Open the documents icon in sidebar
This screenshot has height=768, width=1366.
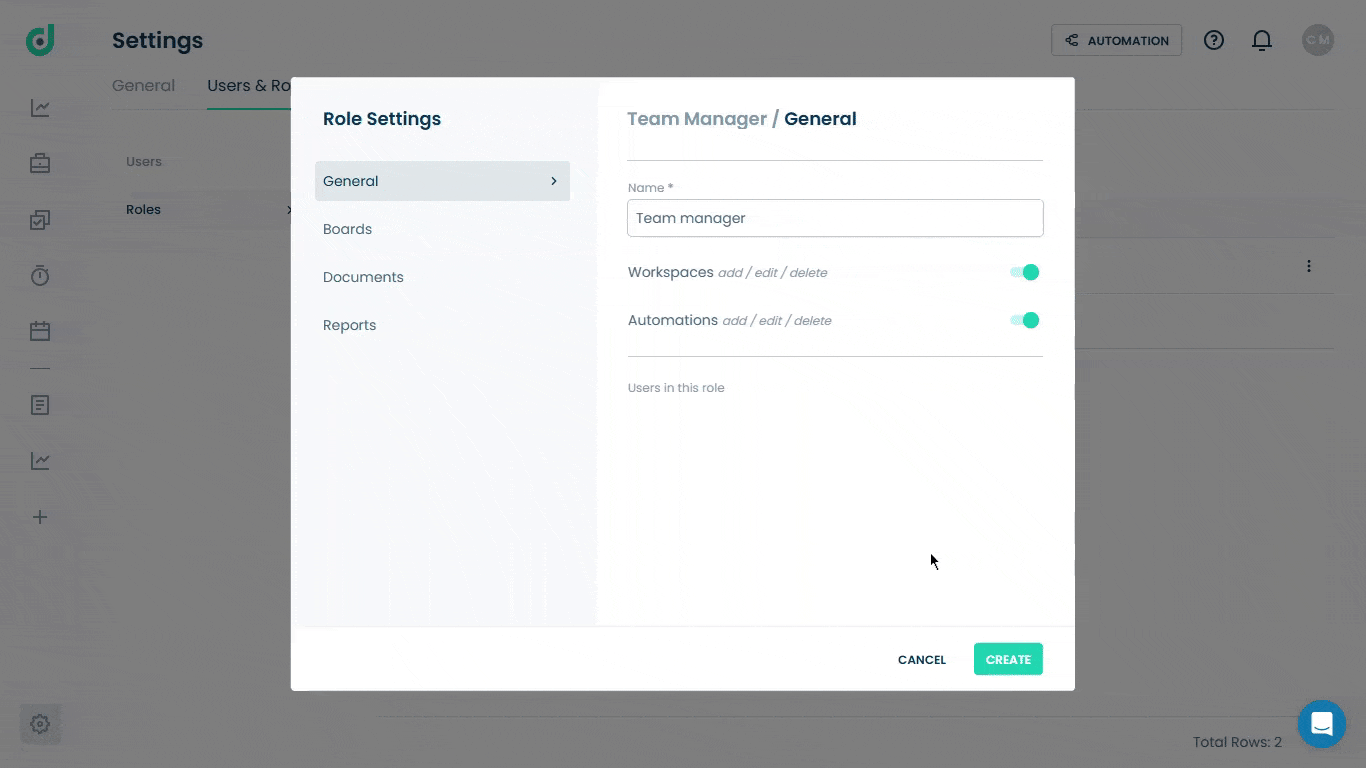[x=40, y=405]
